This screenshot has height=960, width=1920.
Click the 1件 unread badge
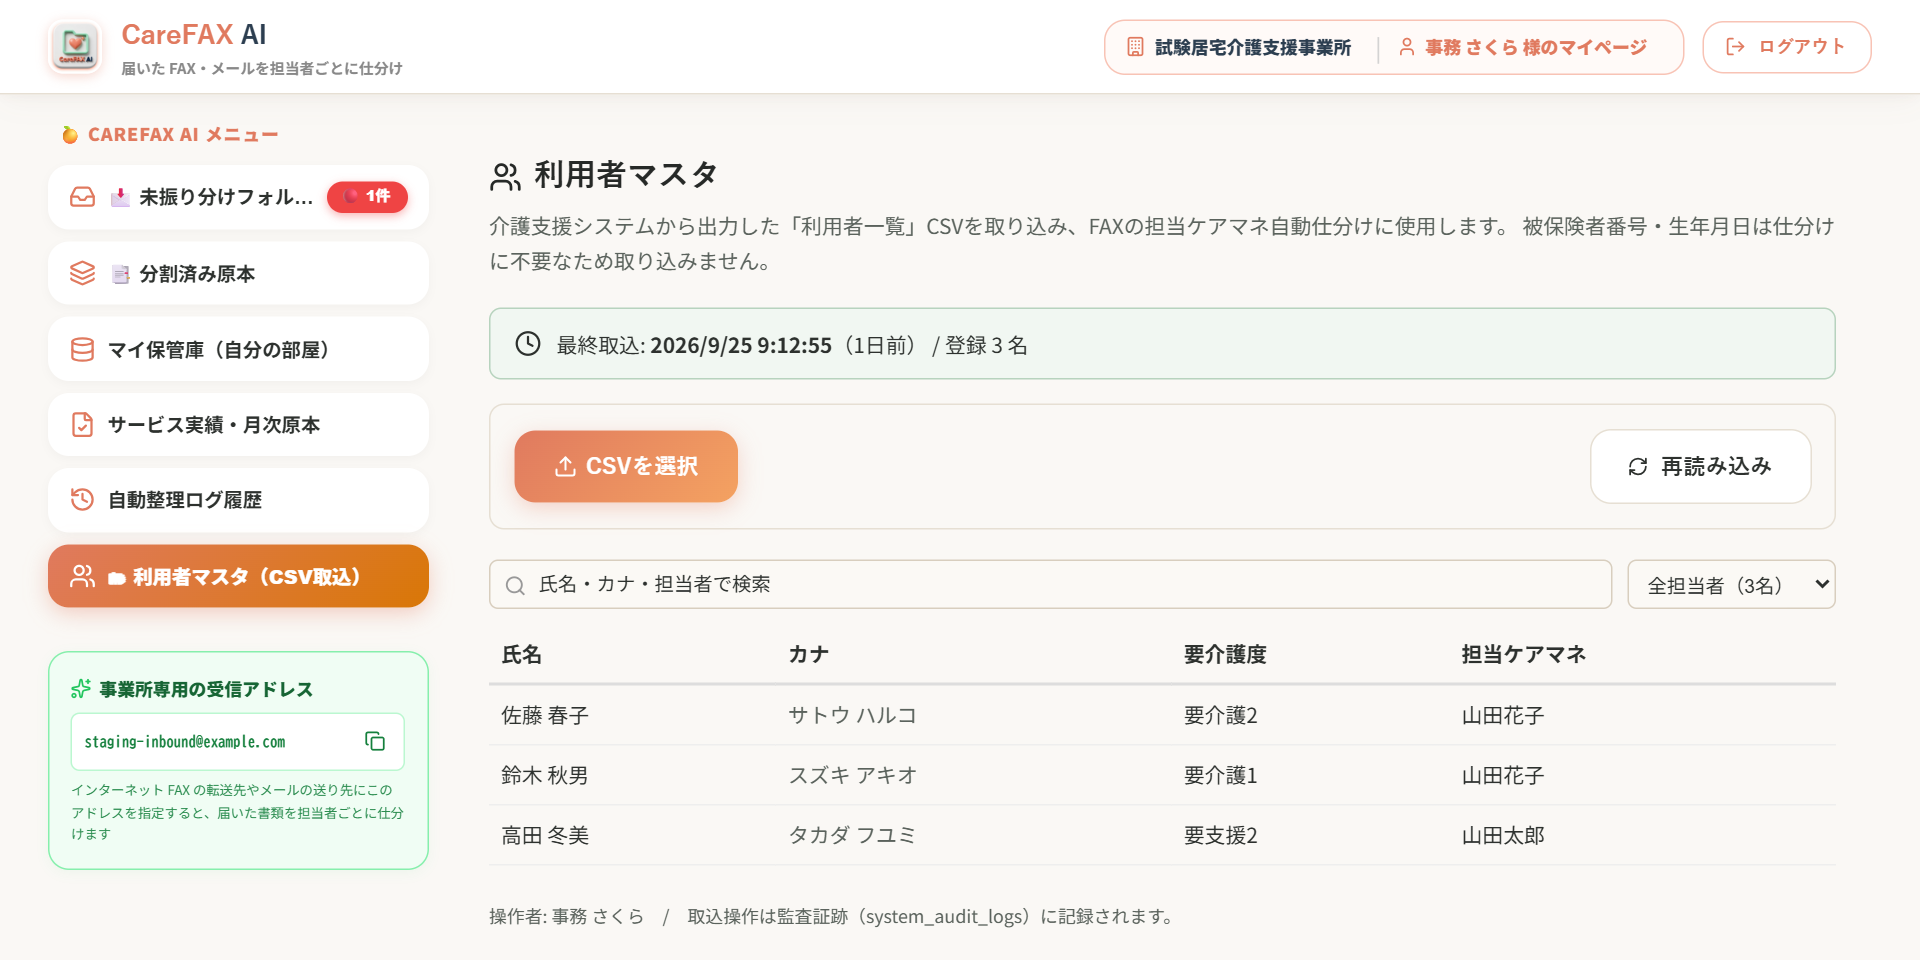coord(367,197)
